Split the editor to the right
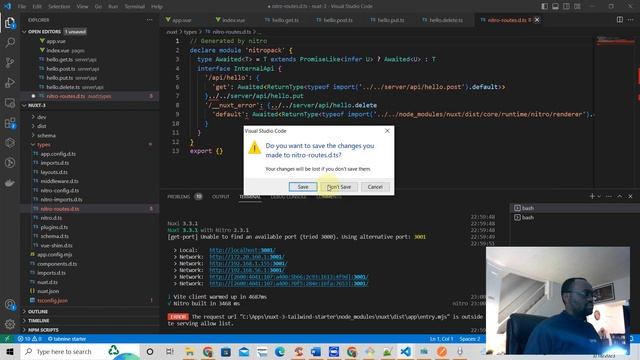640x360 pixels. point(620,20)
